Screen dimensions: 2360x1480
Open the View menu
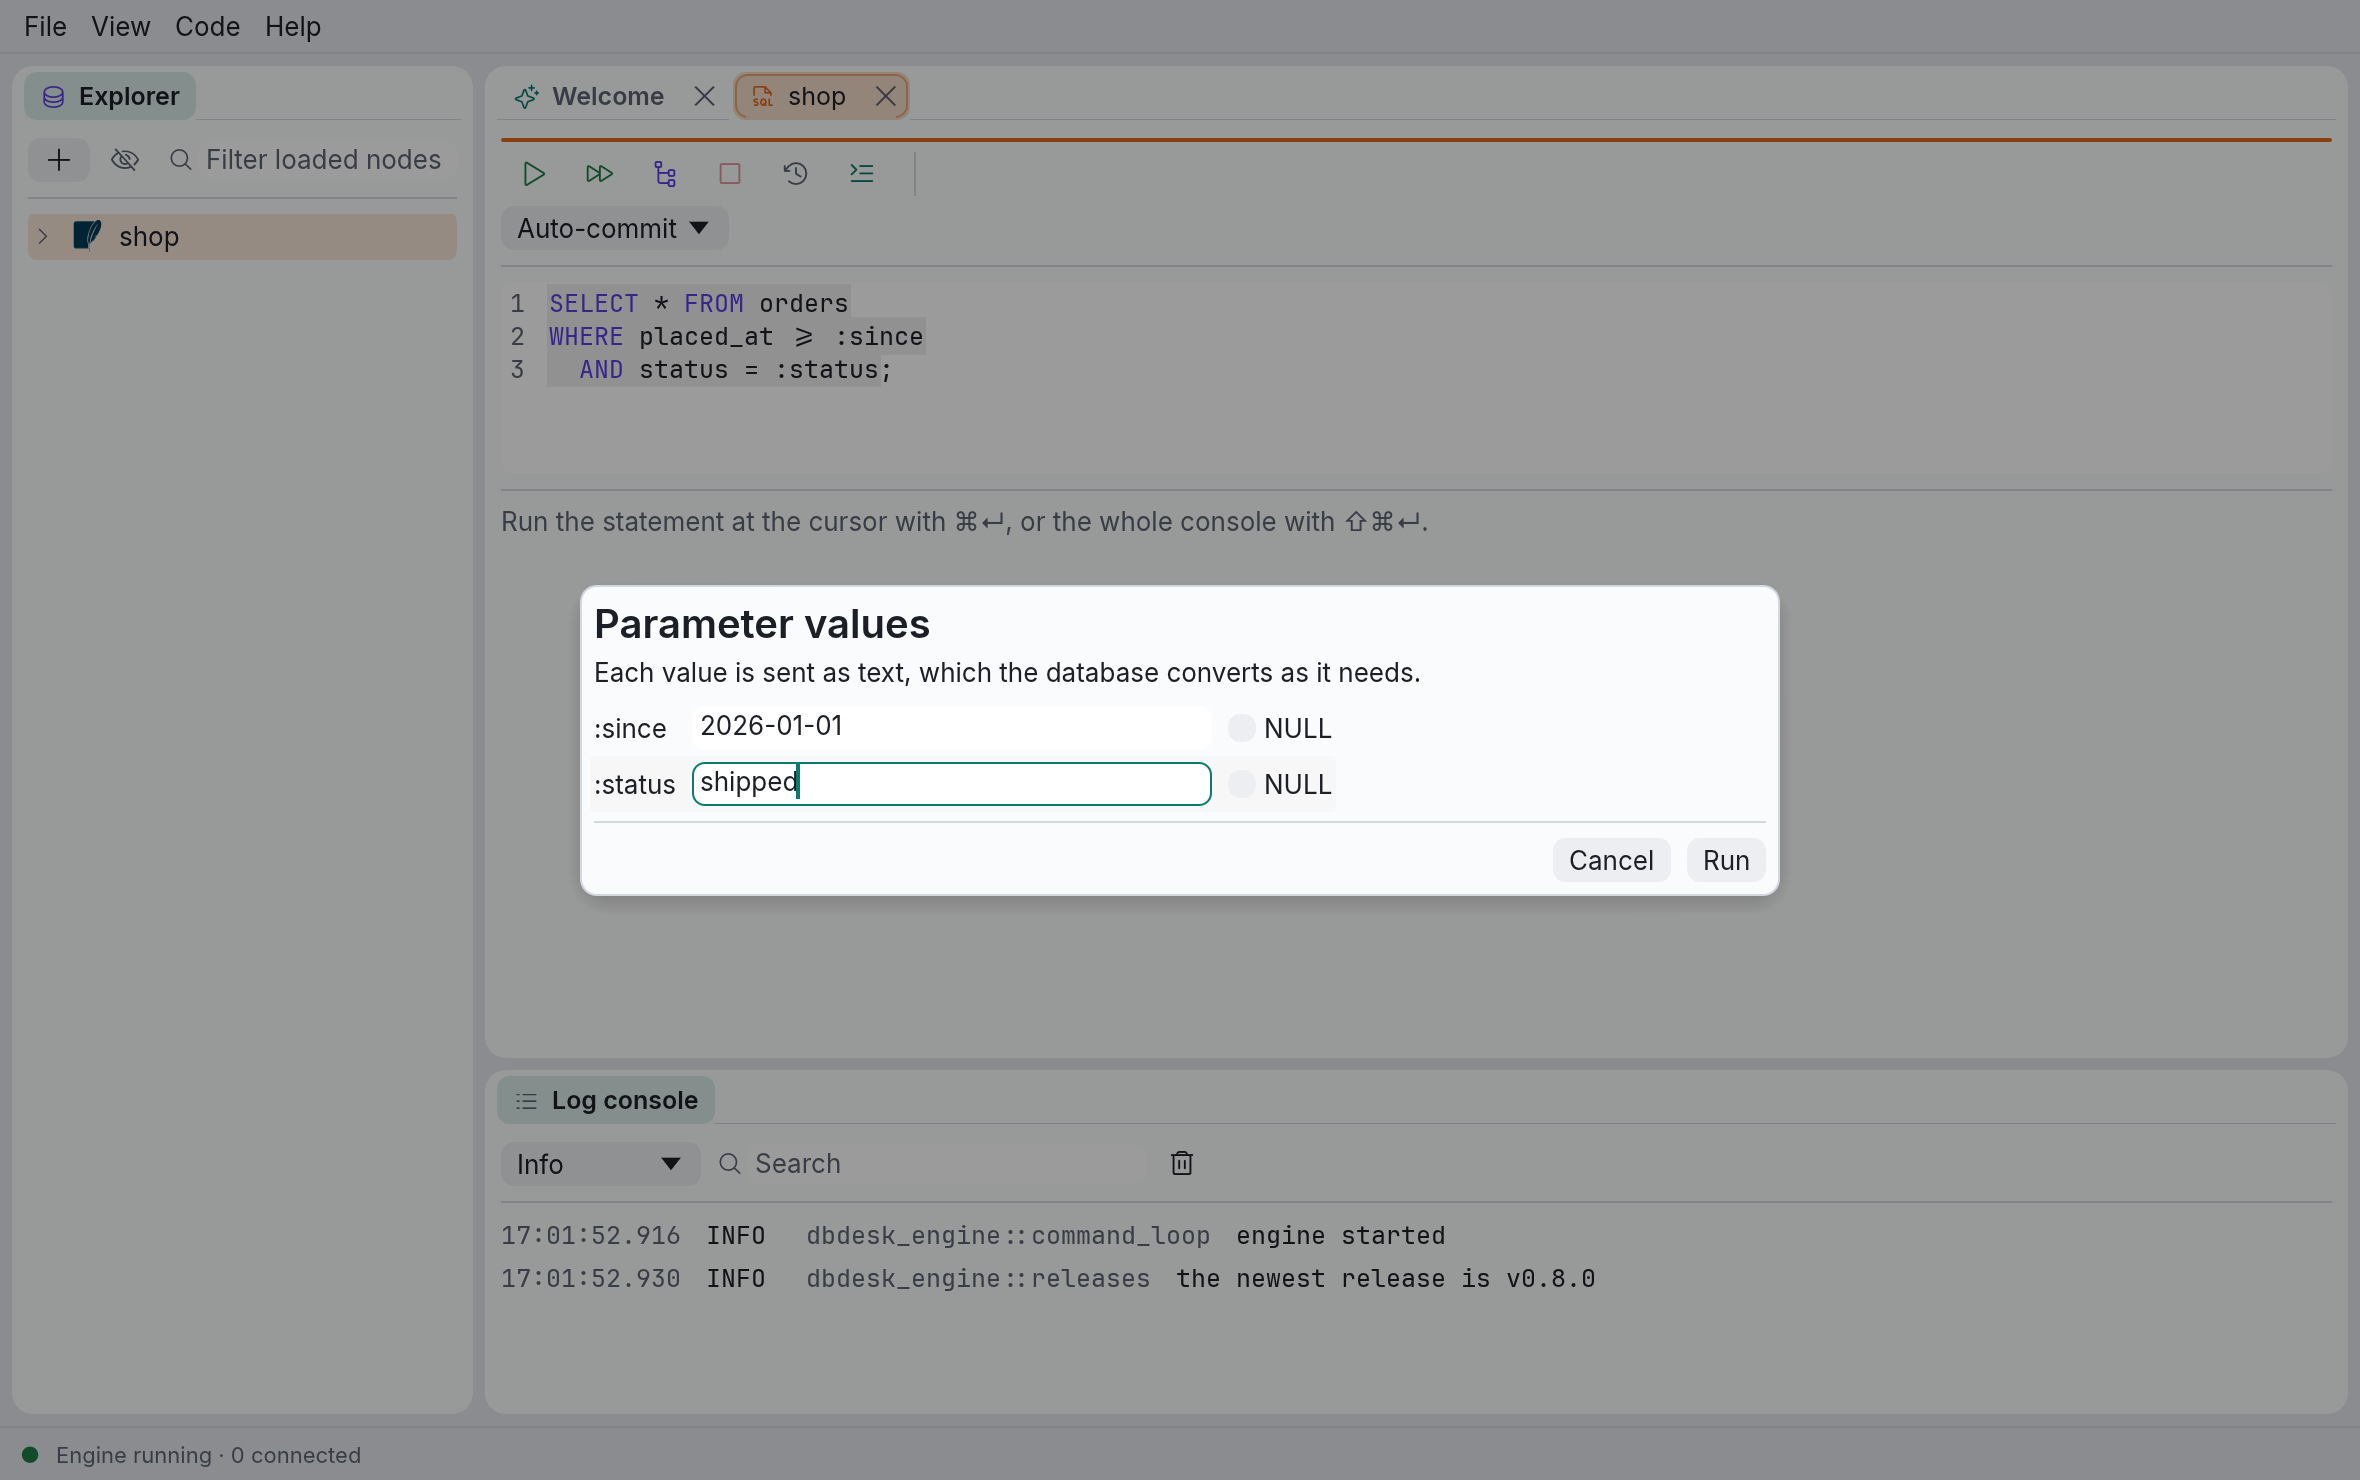point(120,27)
